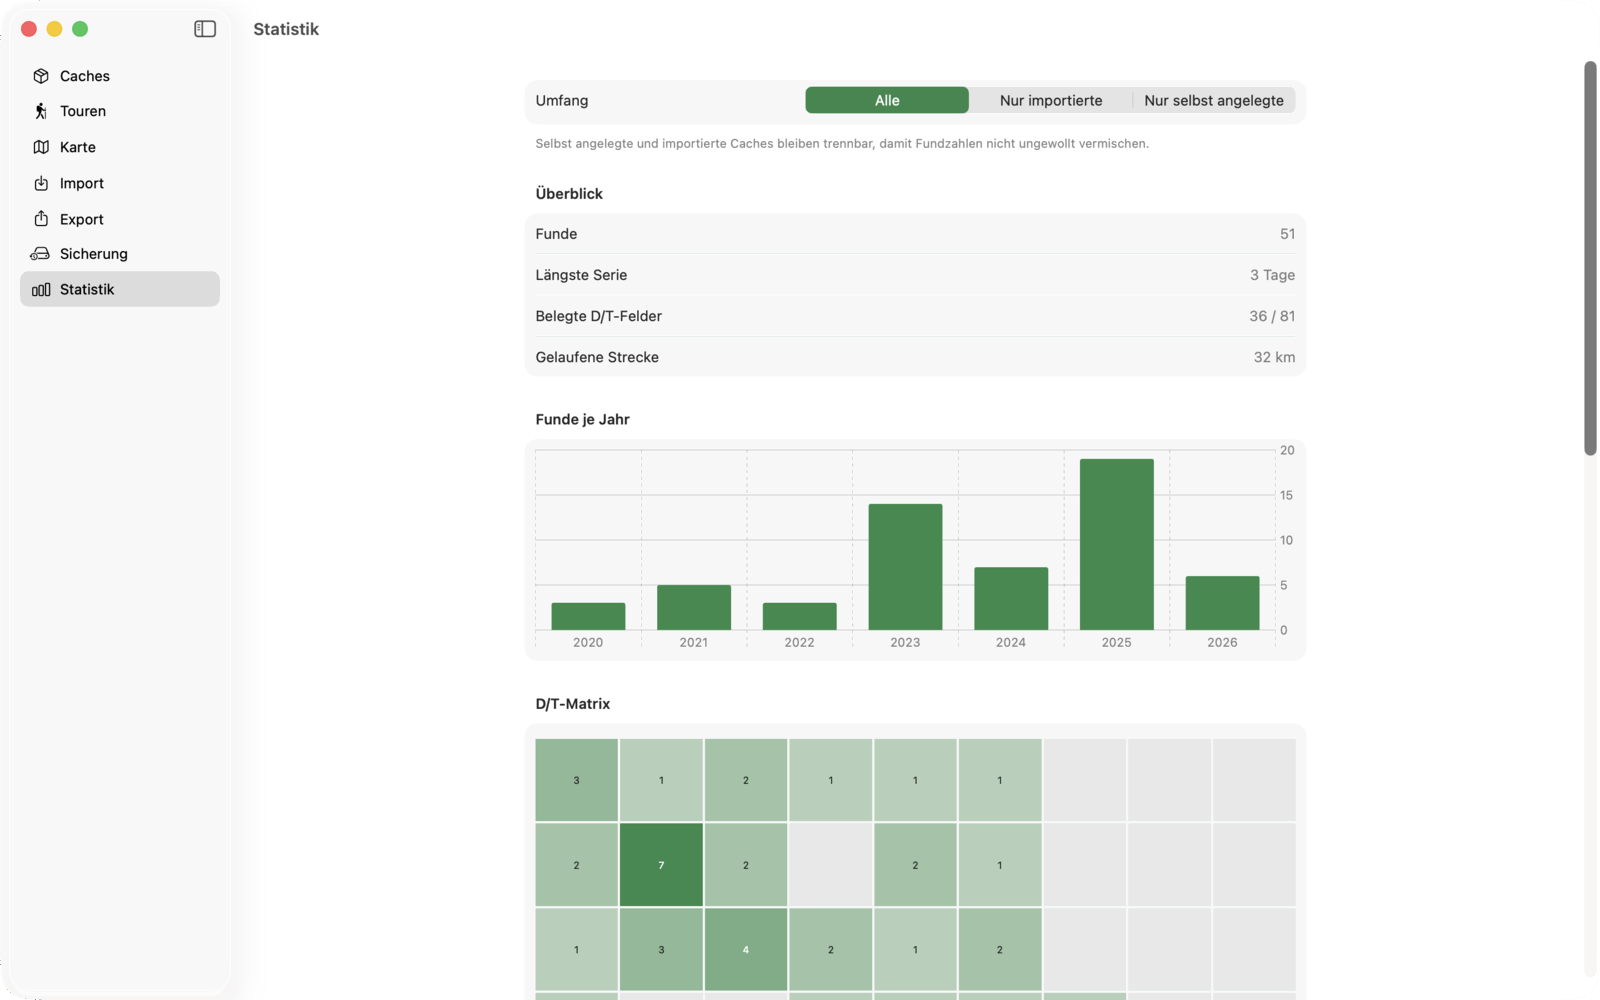The image size is (1600, 1000).
Task: Open the Karte map icon
Action: (x=41, y=147)
